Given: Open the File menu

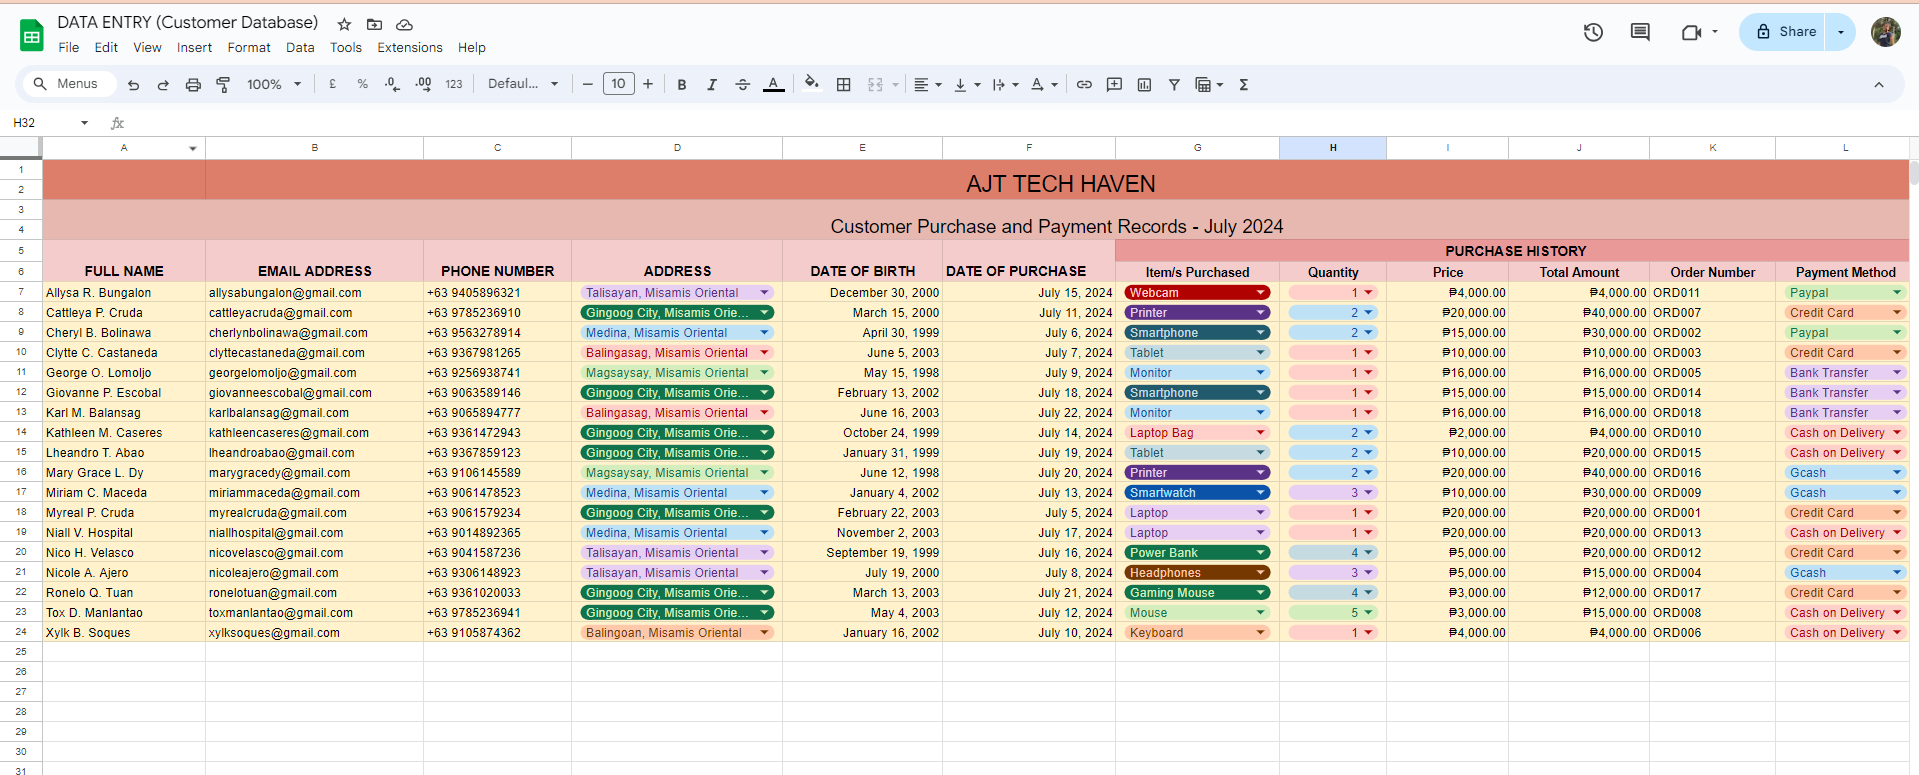Looking at the screenshot, I should pyautogui.click(x=69, y=47).
